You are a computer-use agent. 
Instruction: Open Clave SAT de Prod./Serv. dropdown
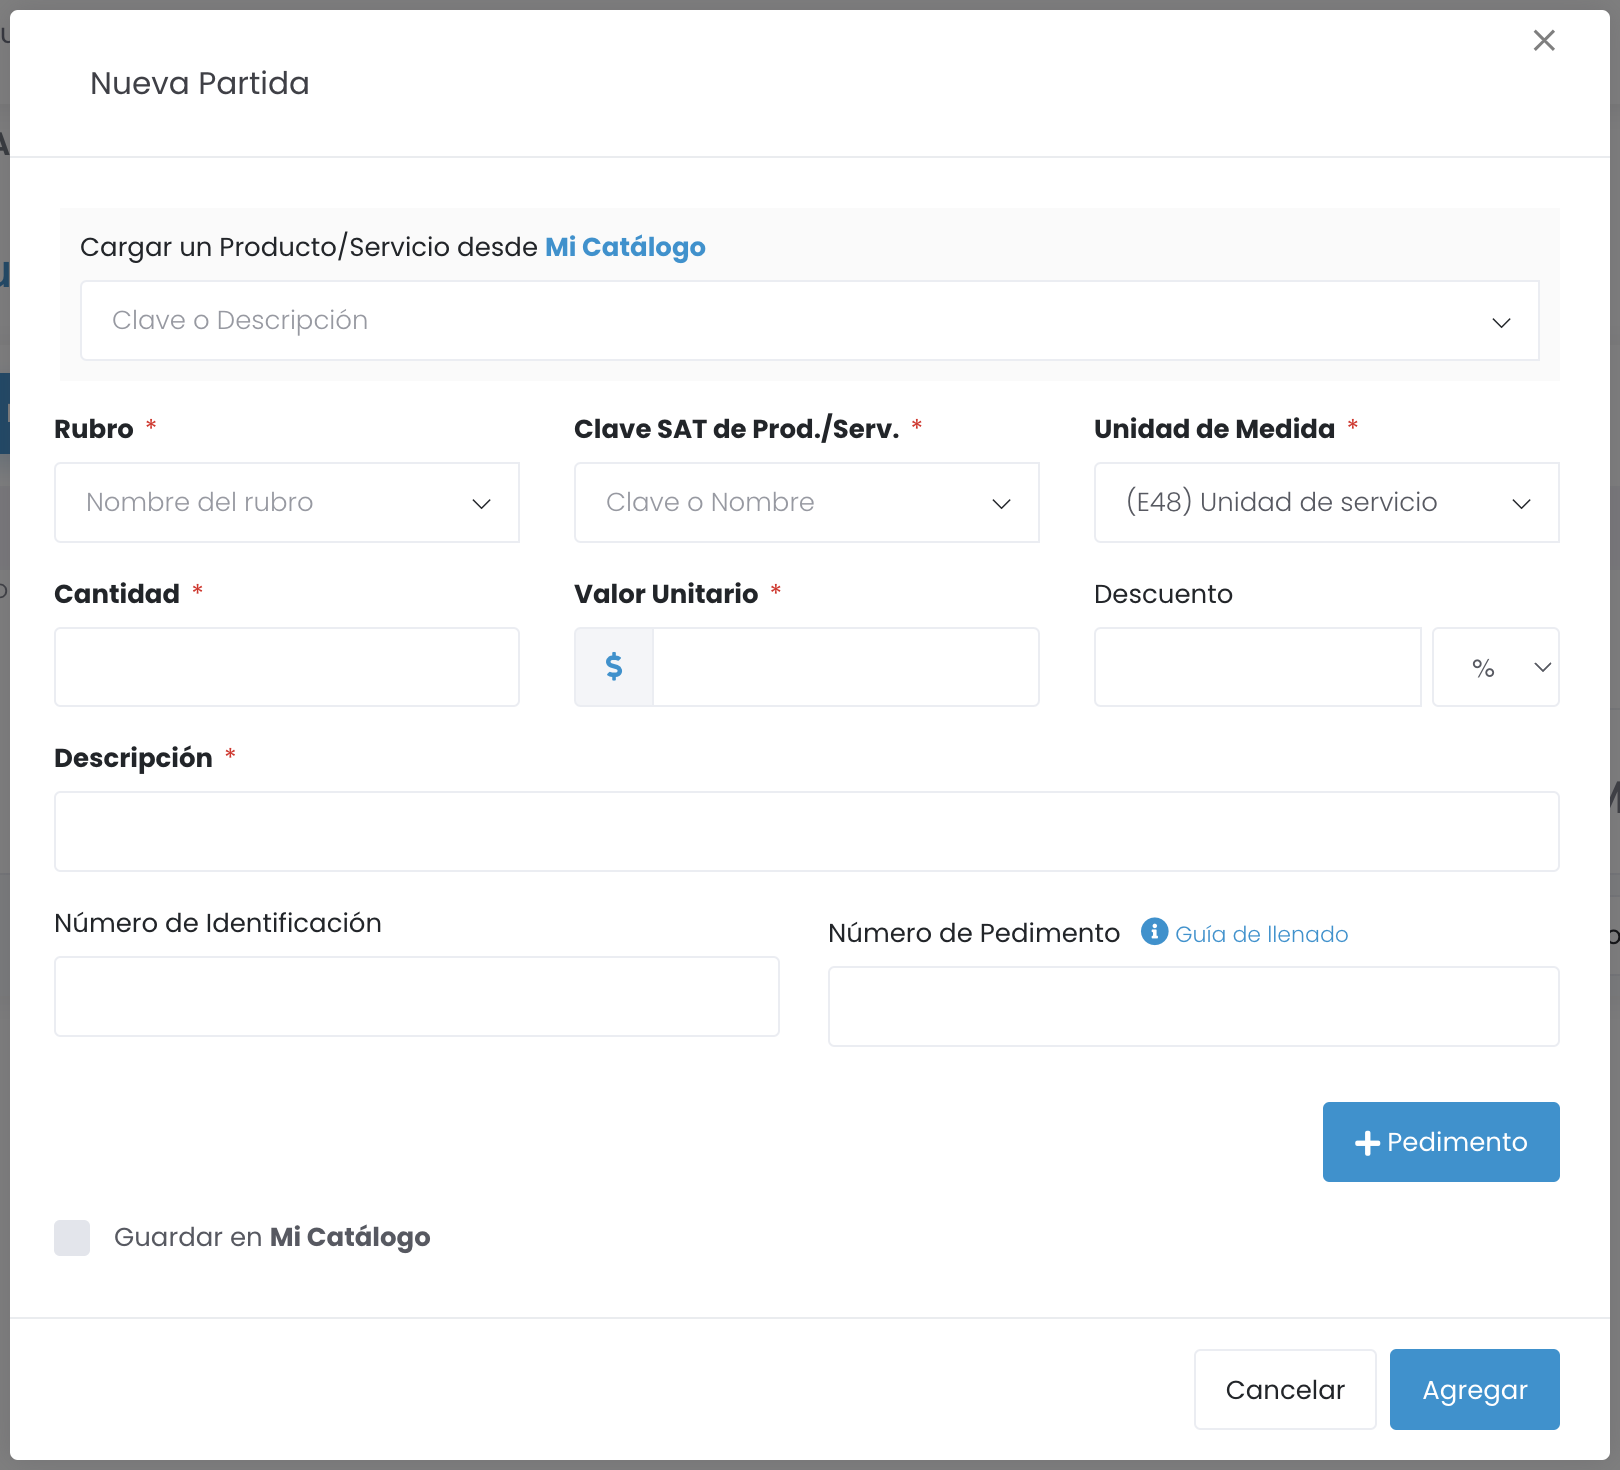pyautogui.click(x=806, y=503)
